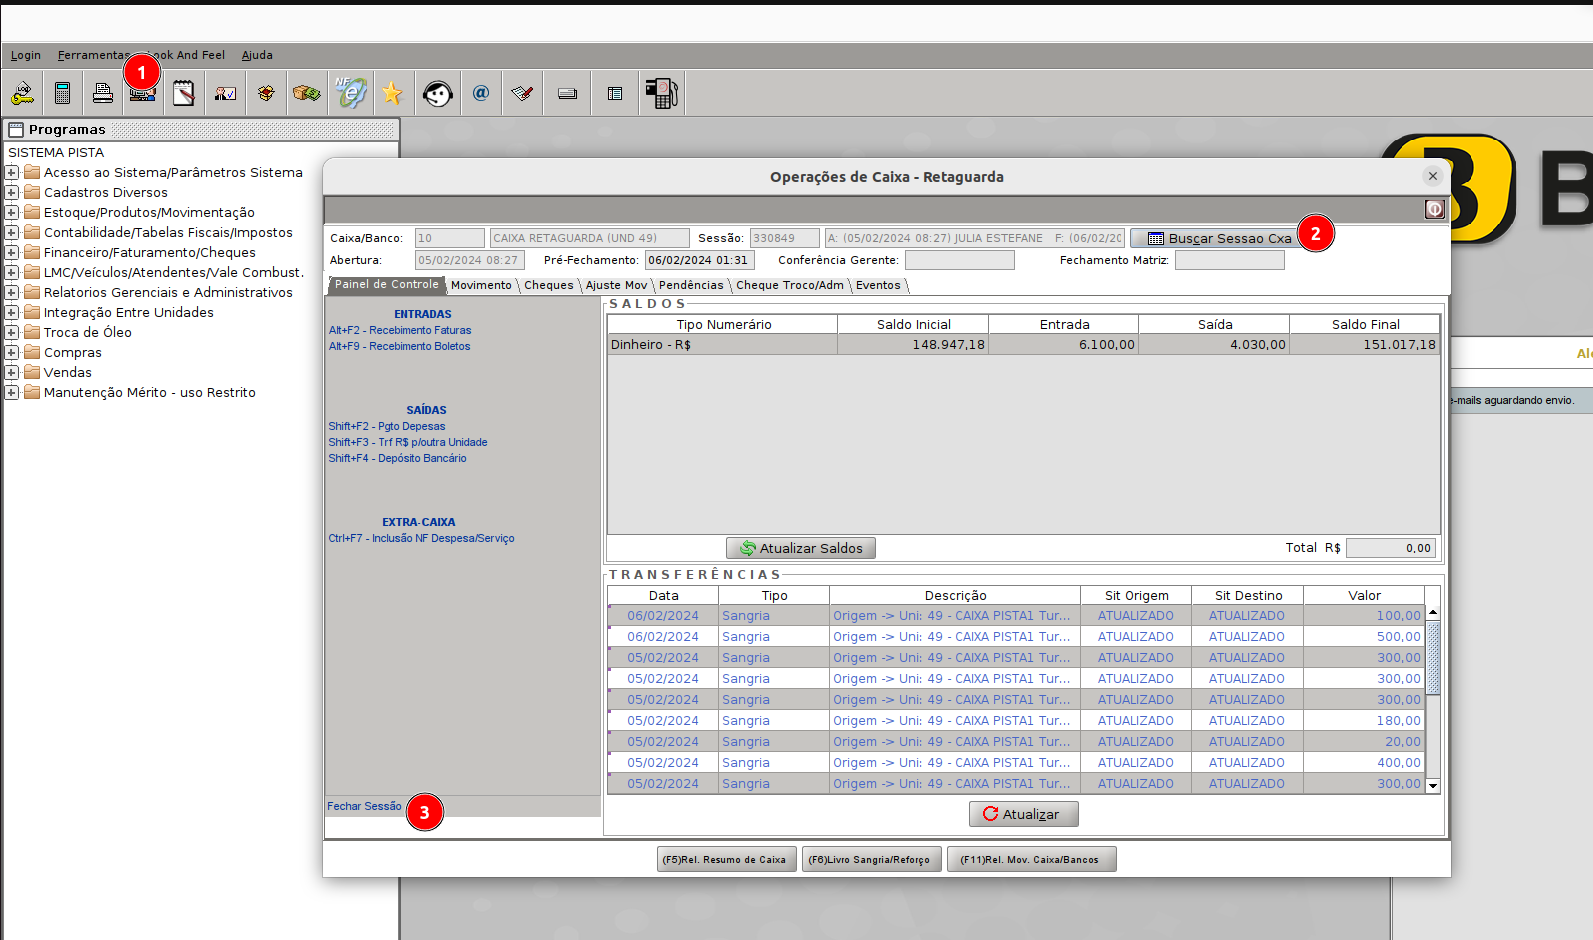Expand the Vendas folder in tree
The width and height of the screenshot is (1593, 940).
[12, 372]
